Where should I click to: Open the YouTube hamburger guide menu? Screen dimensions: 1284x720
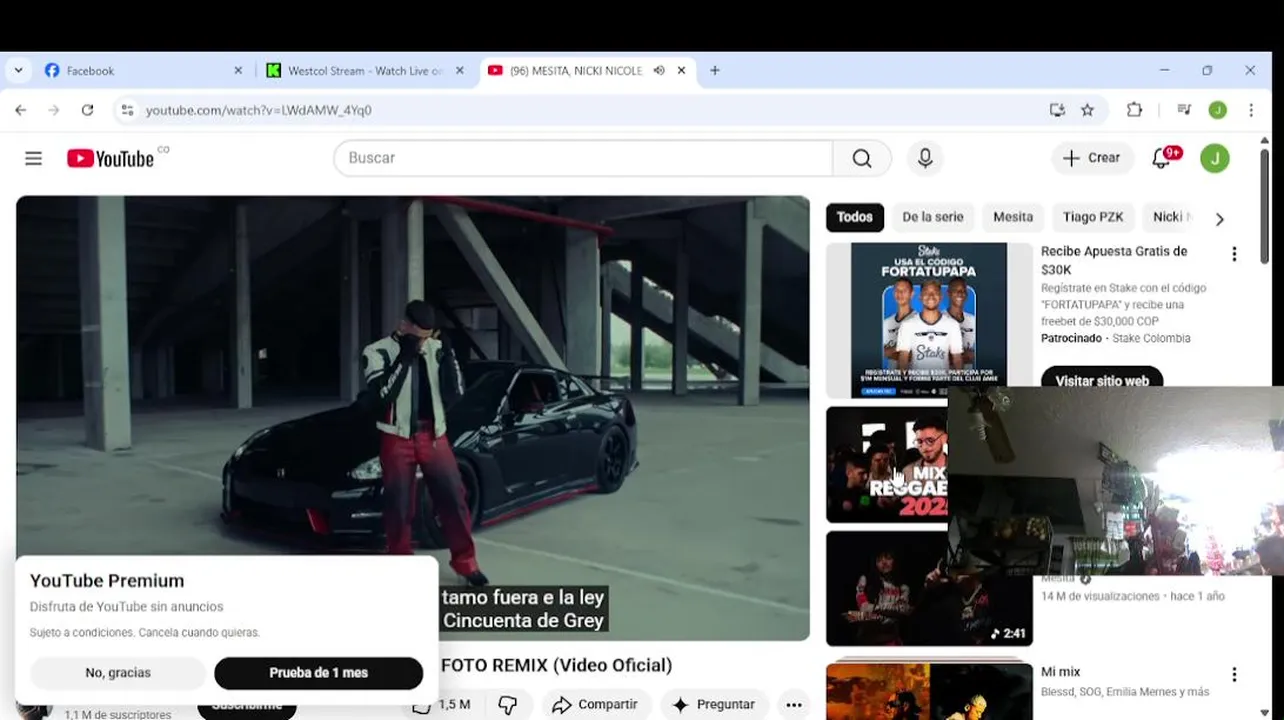pos(33,158)
